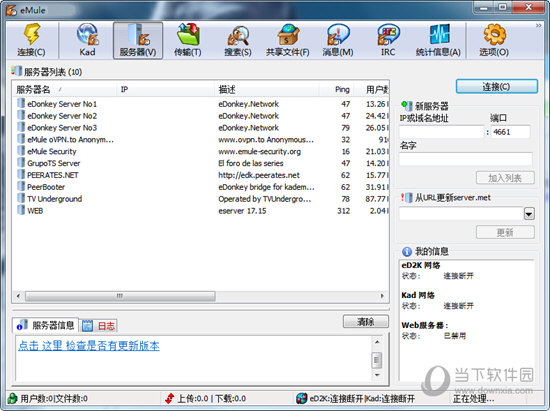Focus the port field showing 4661
The image size is (550, 411).
510,132
